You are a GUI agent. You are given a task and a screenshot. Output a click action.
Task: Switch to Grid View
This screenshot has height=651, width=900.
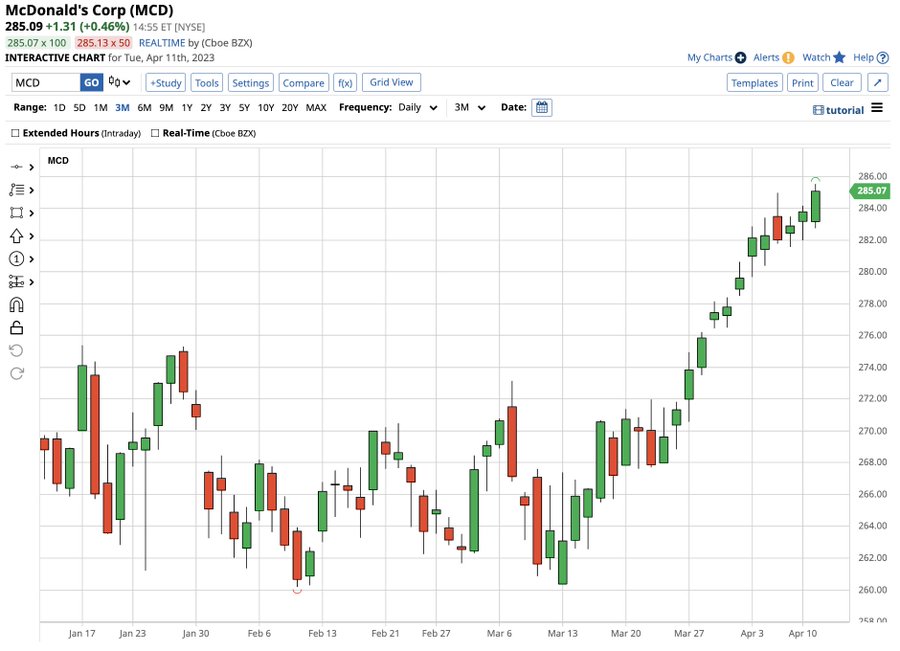[x=391, y=82]
